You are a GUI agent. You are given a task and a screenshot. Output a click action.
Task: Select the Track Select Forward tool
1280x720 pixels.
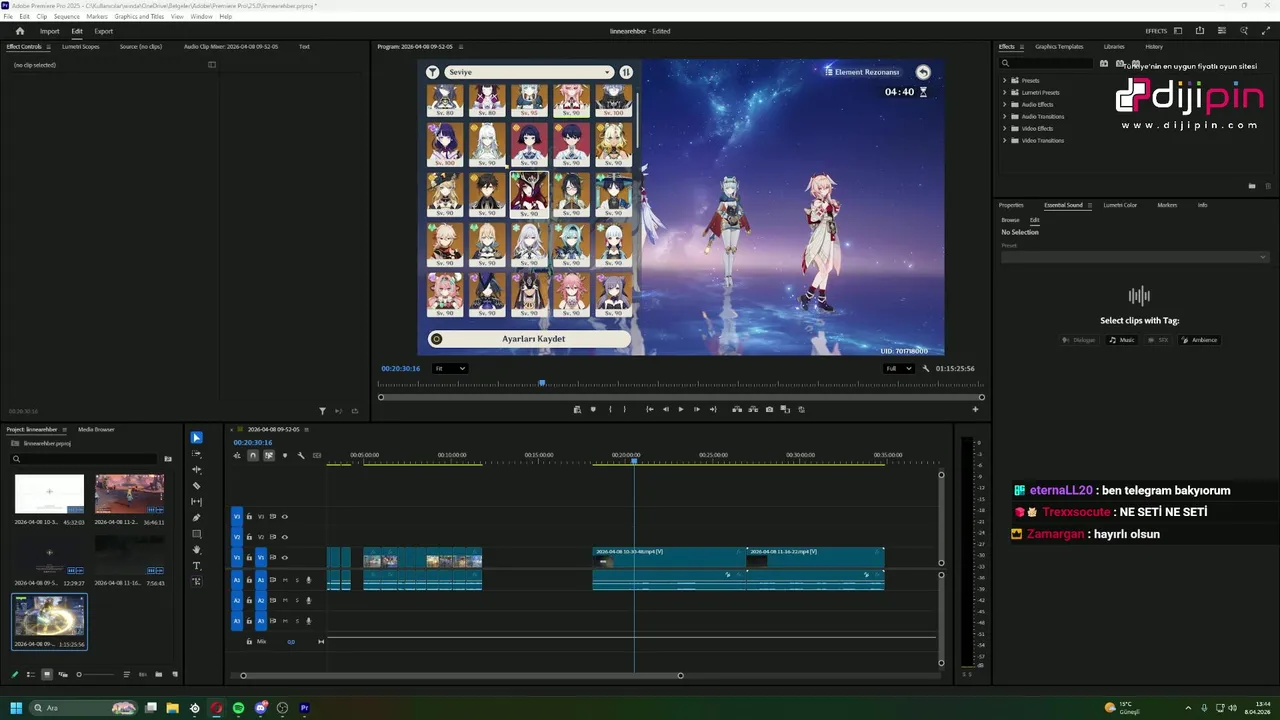[x=196, y=453]
